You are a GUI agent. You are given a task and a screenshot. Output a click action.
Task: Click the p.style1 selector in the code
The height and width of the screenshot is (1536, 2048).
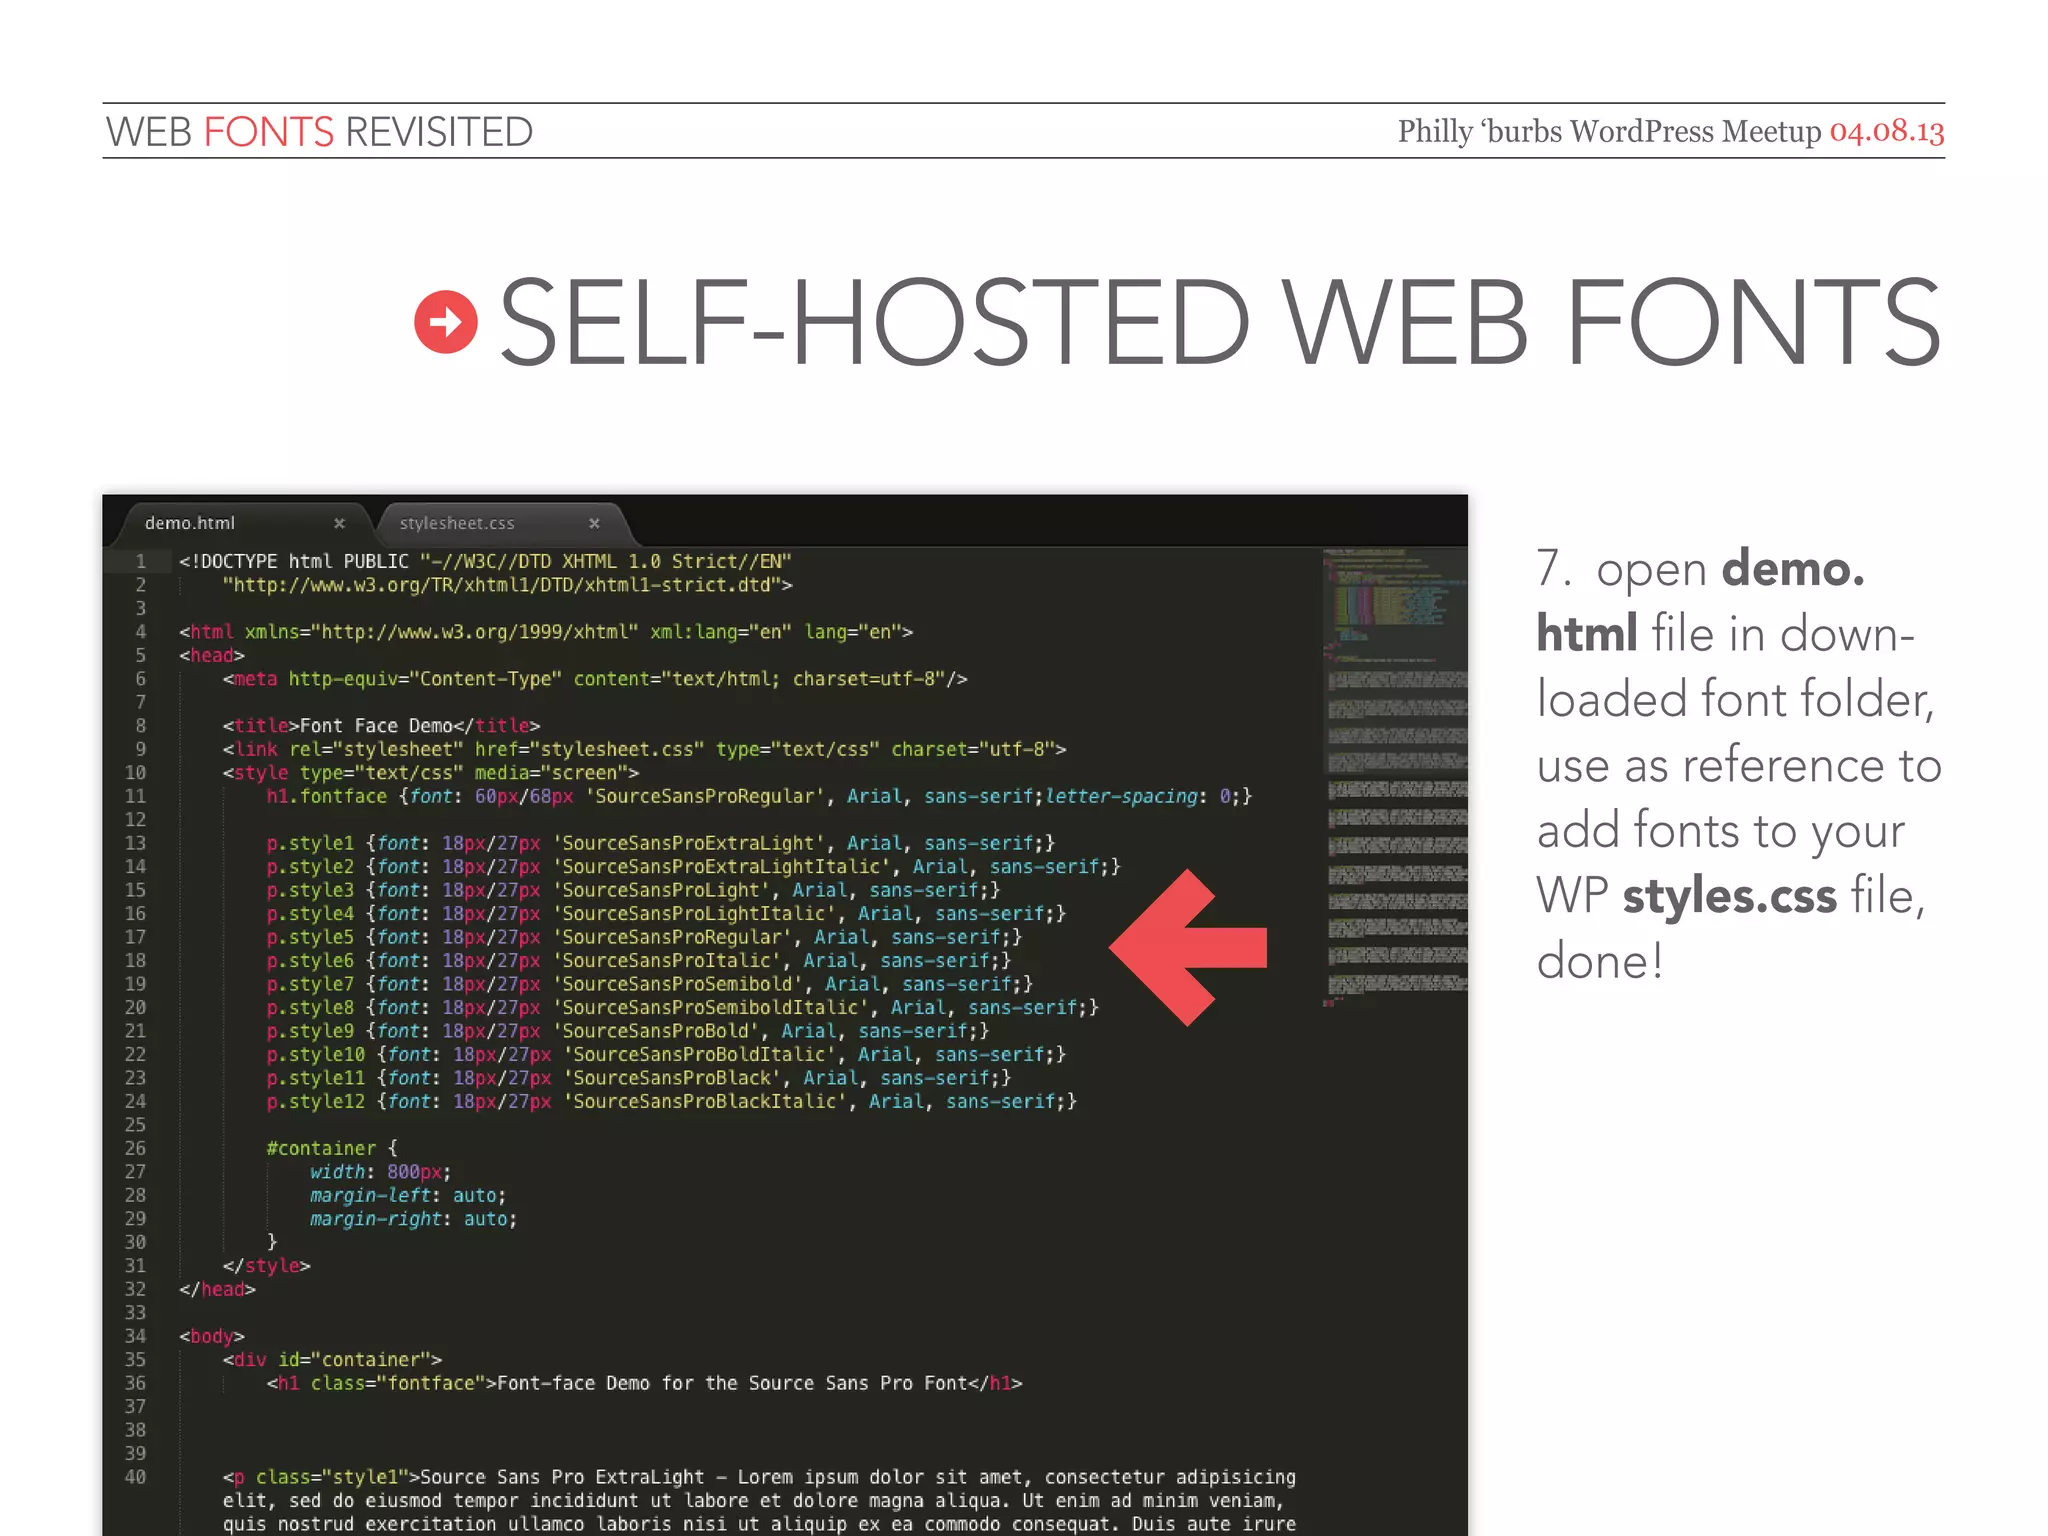(x=310, y=843)
